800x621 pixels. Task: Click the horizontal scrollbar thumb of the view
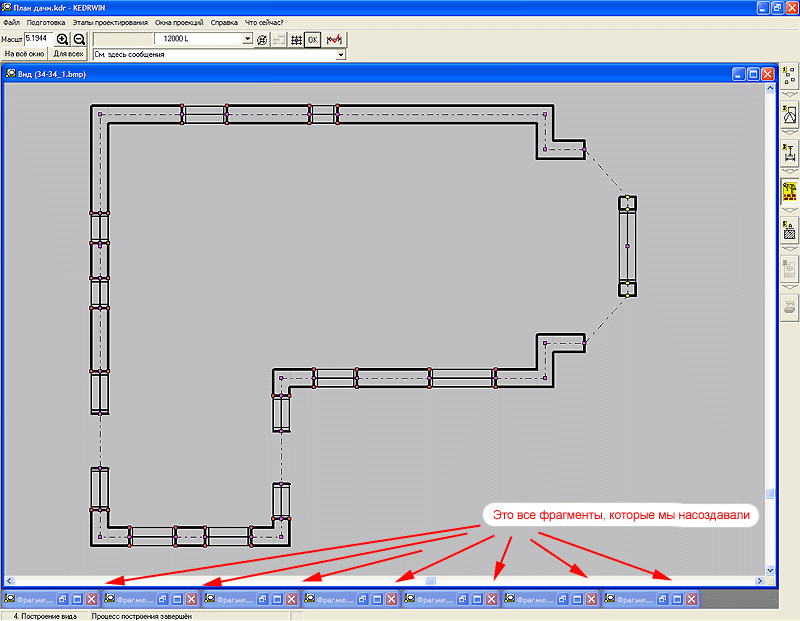point(432,580)
